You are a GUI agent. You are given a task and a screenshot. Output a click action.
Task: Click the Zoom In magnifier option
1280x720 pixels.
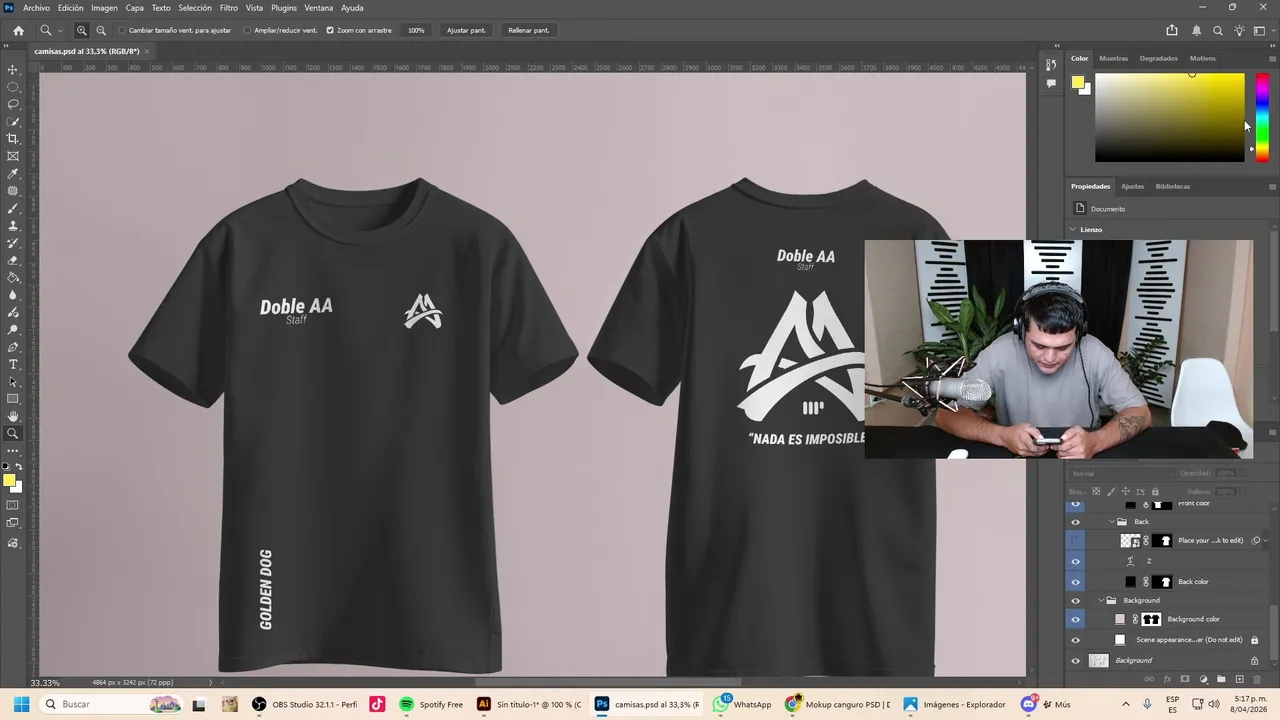pyautogui.click(x=82, y=30)
